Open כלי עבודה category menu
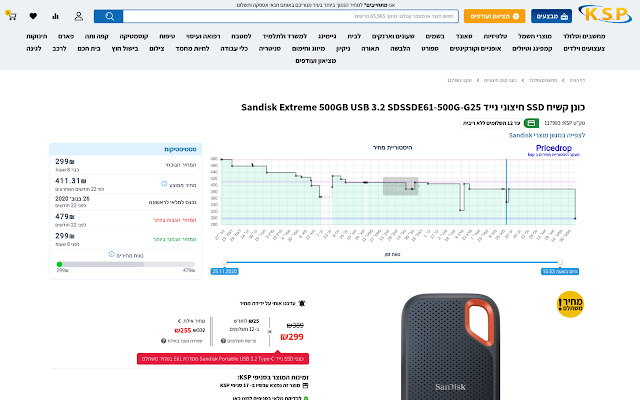 click(234, 49)
